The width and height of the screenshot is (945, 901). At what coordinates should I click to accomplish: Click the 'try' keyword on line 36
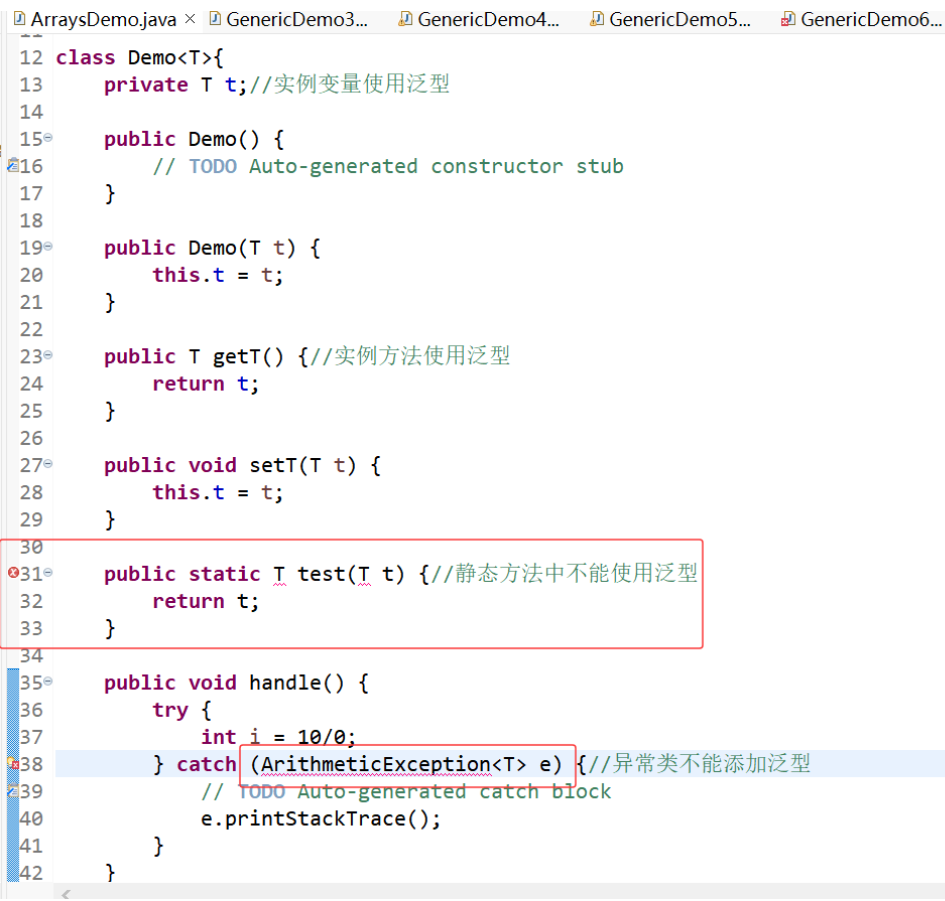pyautogui.click(x=170, y=711)
